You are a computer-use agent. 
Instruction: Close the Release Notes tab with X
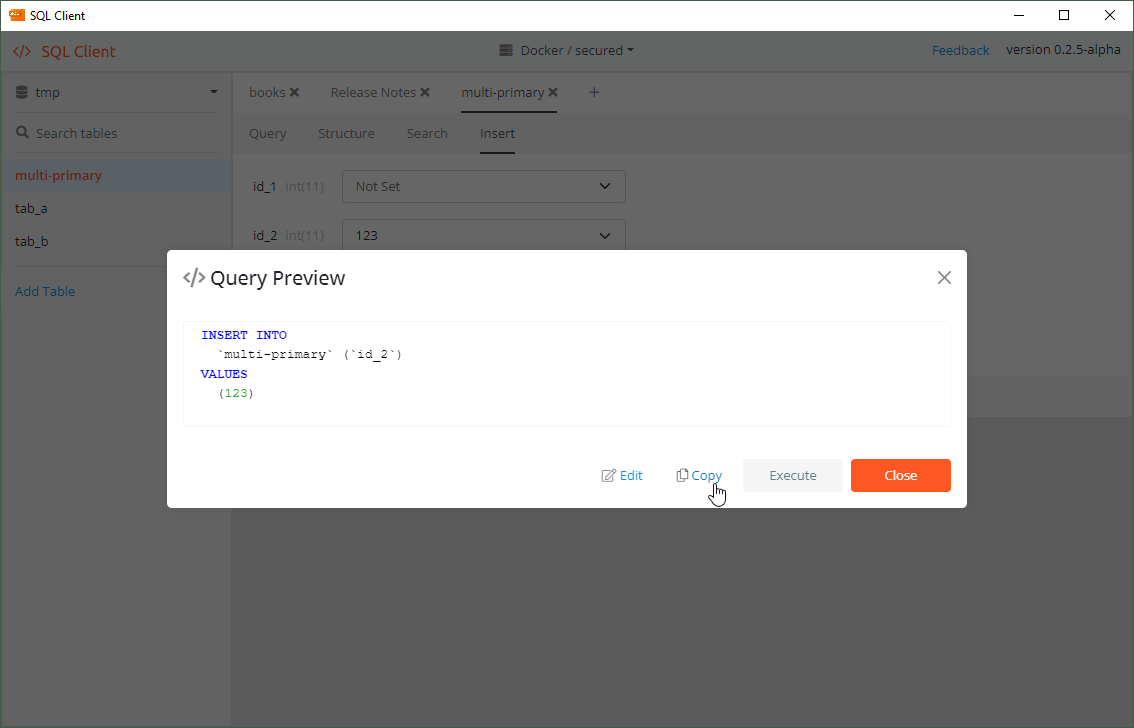tap(425, 92)
